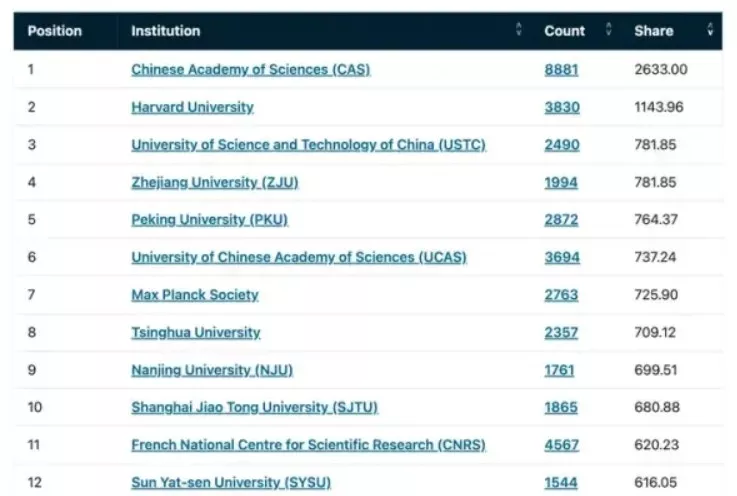The image size is (737, 496).
Task: Open Chinese Academy of Sciences (CAS) link
Action: (251, 70)
